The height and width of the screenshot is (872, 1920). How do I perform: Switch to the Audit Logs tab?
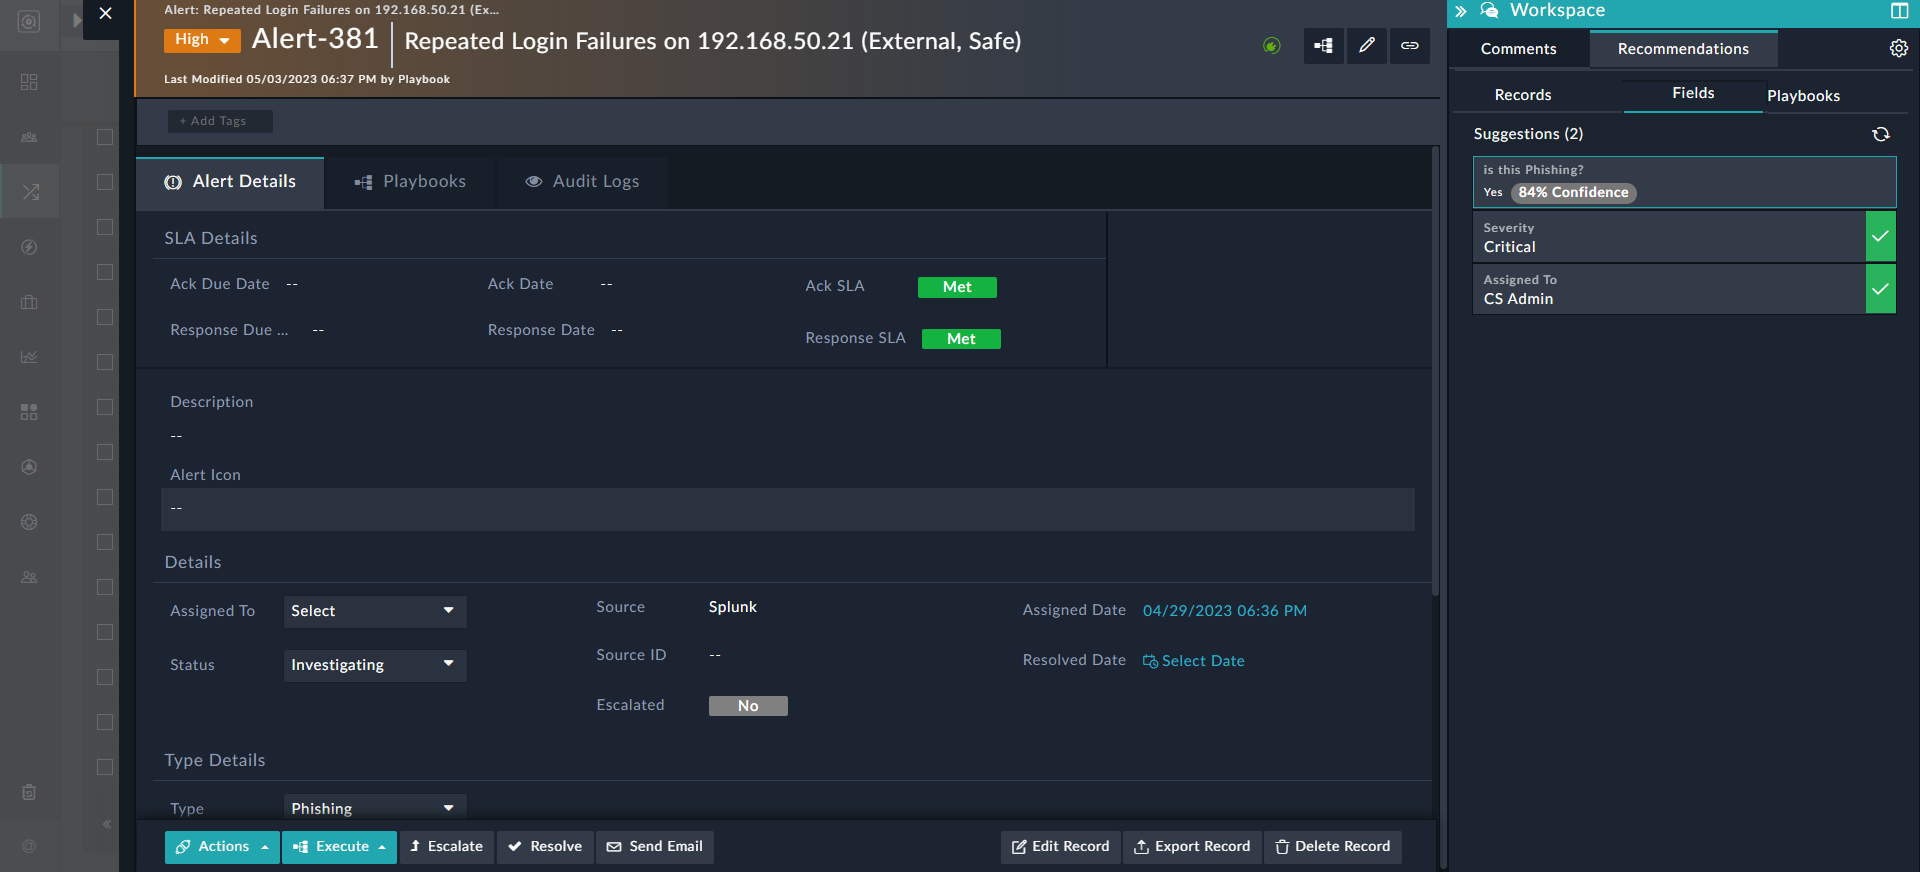(x=582, y=182)
